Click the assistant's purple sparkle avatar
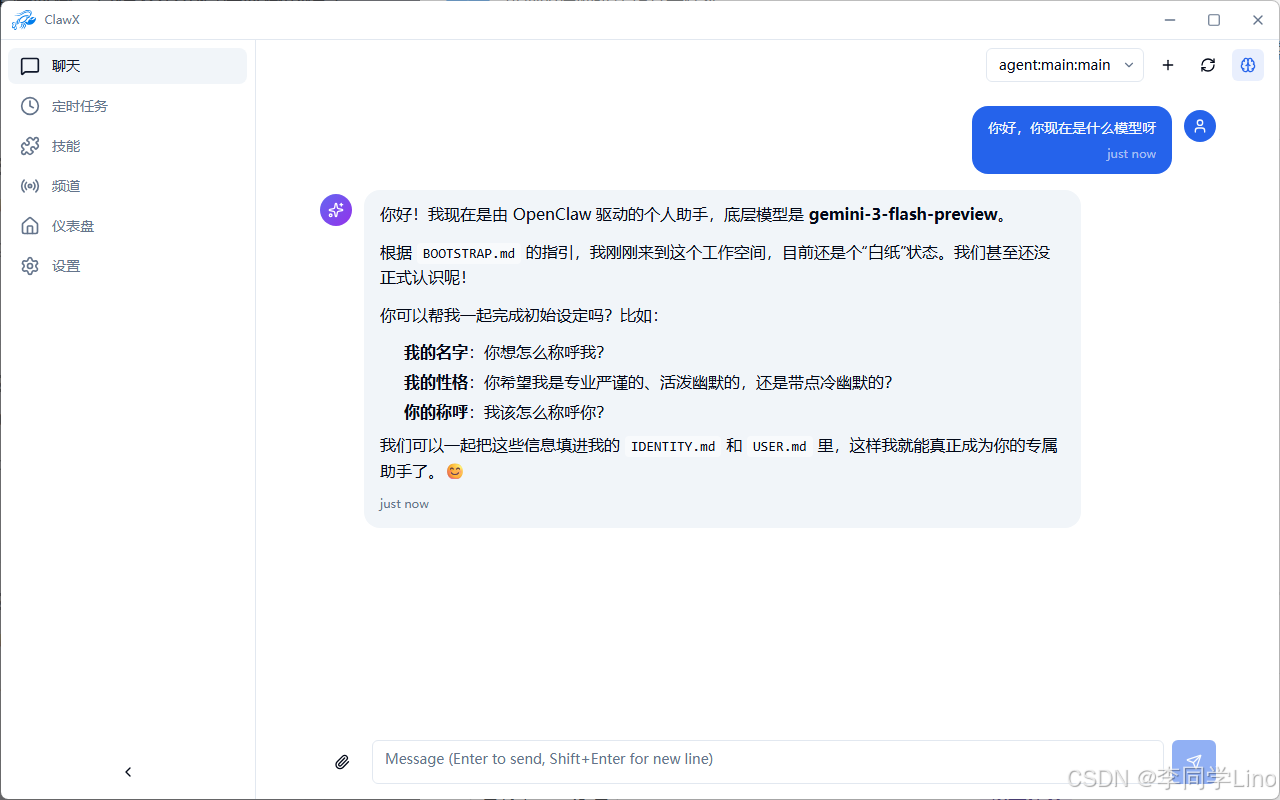1280x800 pixels. coord(335,209)
